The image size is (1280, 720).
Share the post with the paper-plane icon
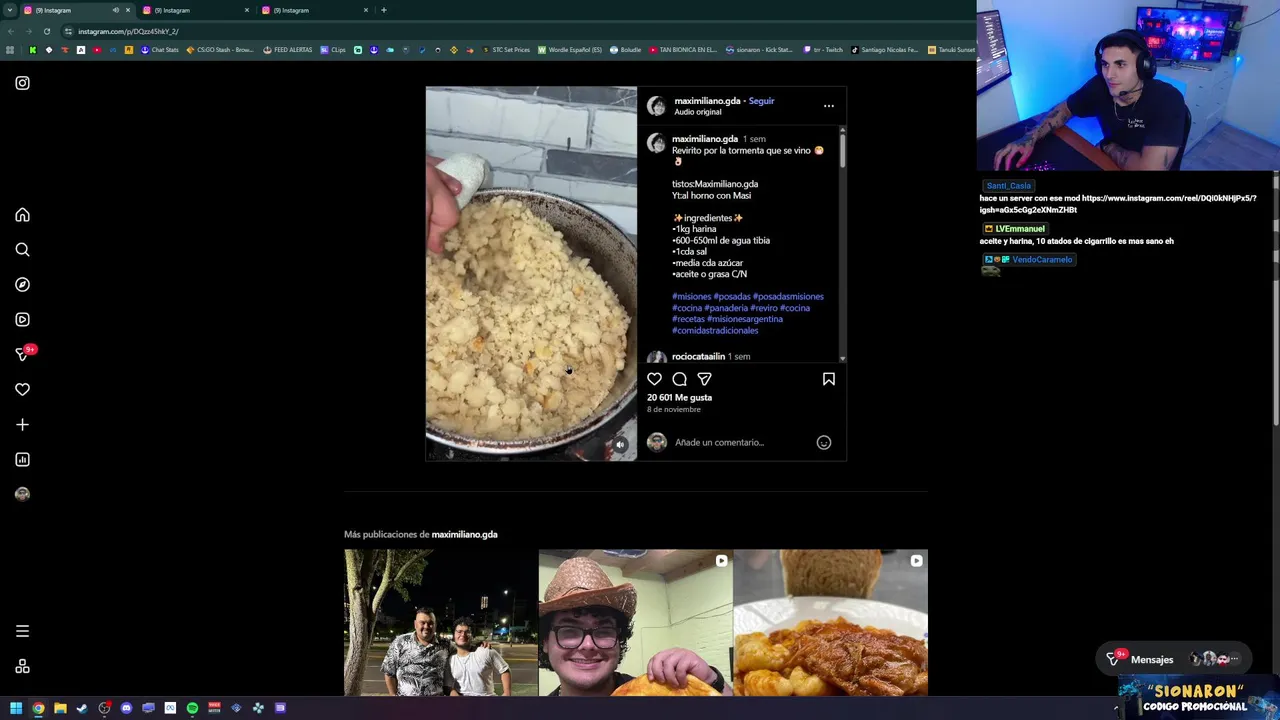coord(704,379)
